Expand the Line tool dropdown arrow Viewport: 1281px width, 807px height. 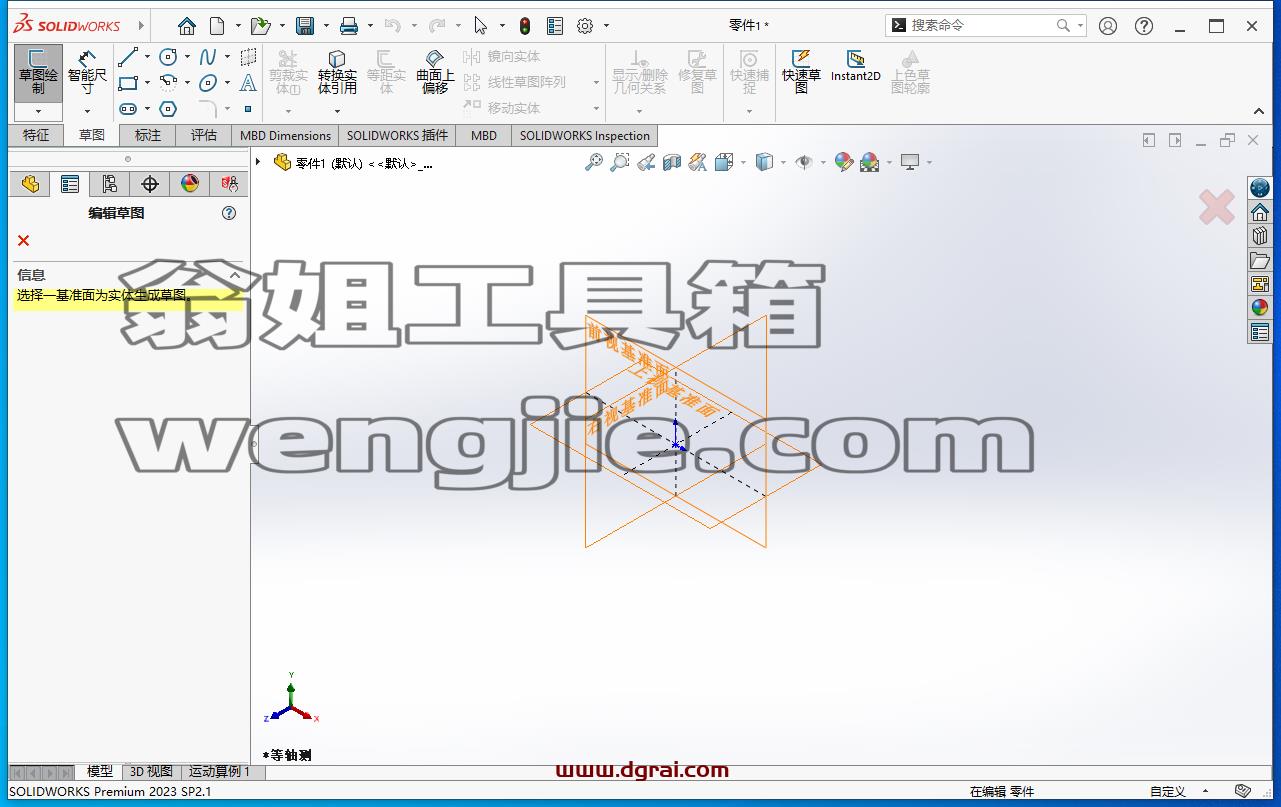point(147,57)
